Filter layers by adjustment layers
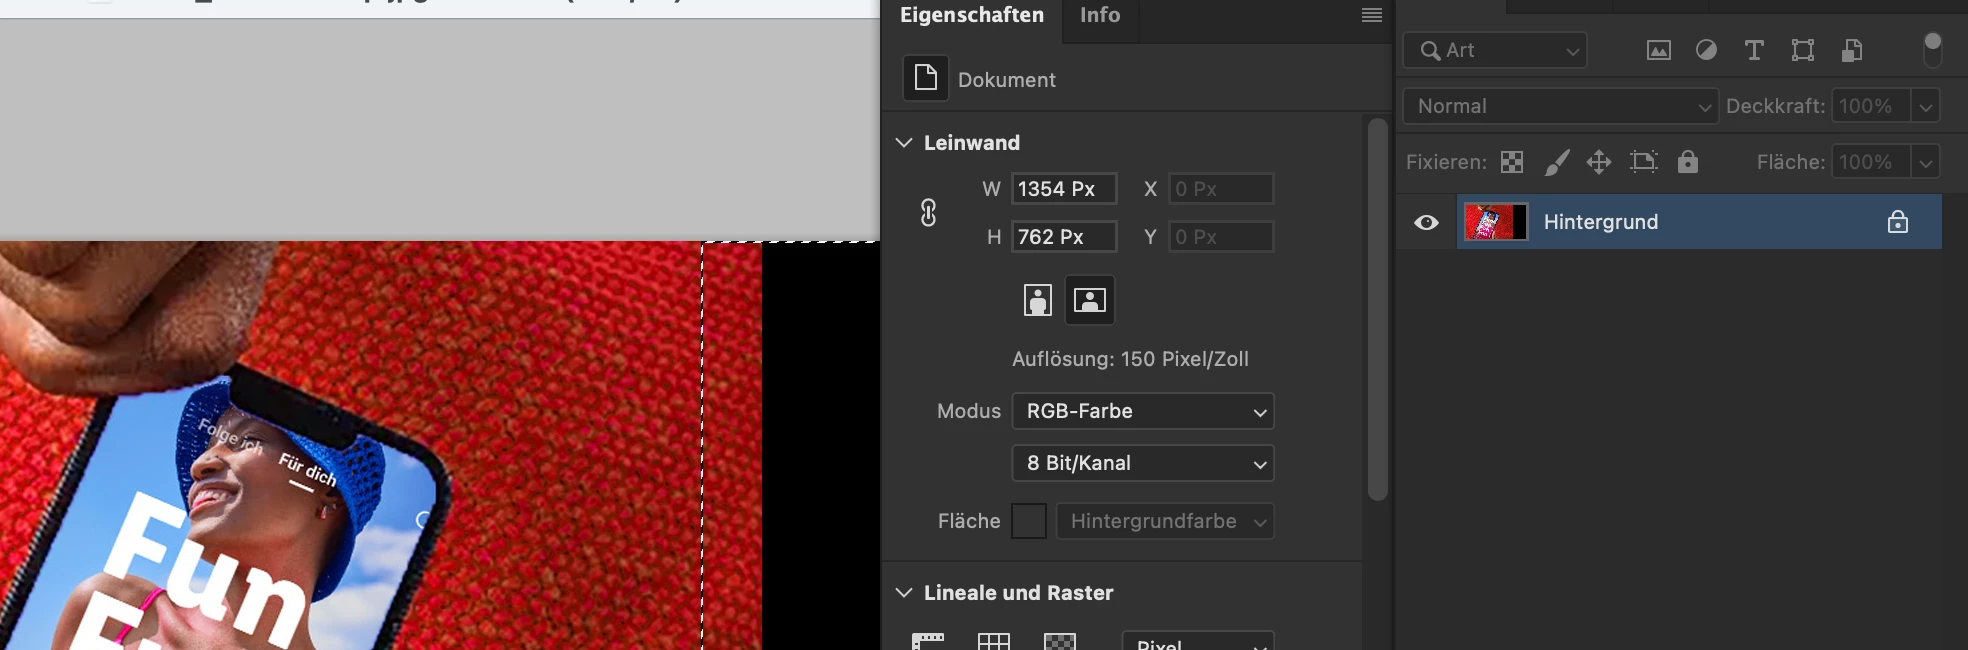This screenshot has width=1968, height=650. [1707, 50]
